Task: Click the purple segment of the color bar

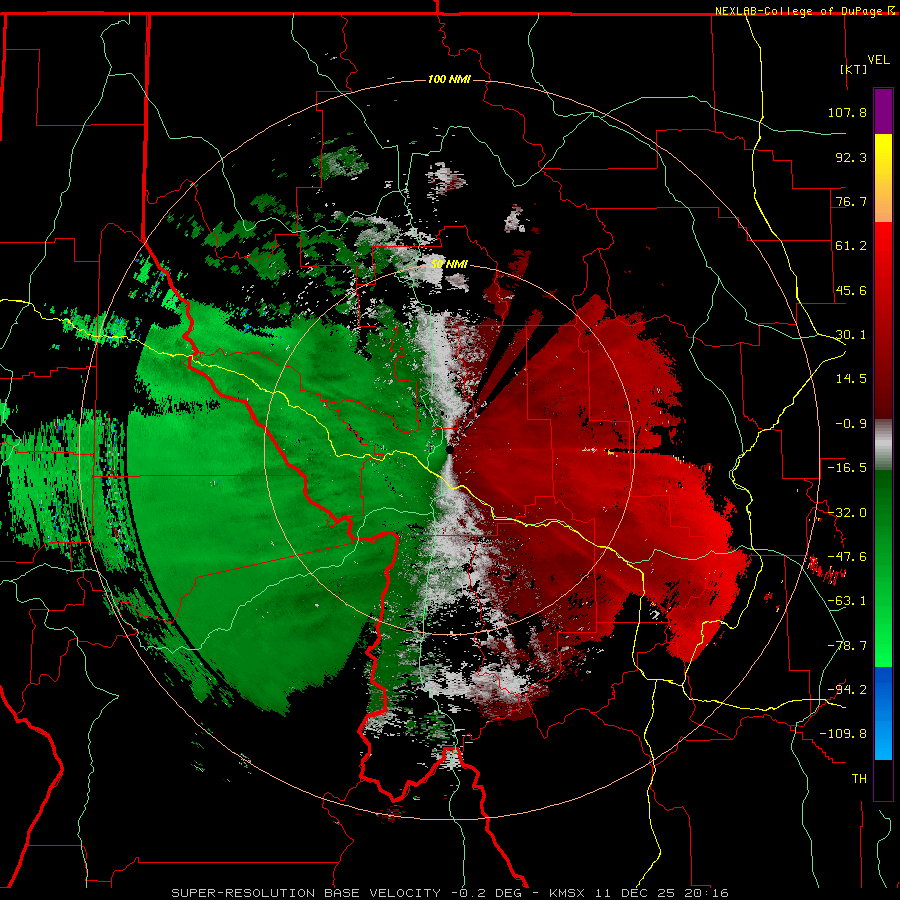Action: tap(883, 112)
